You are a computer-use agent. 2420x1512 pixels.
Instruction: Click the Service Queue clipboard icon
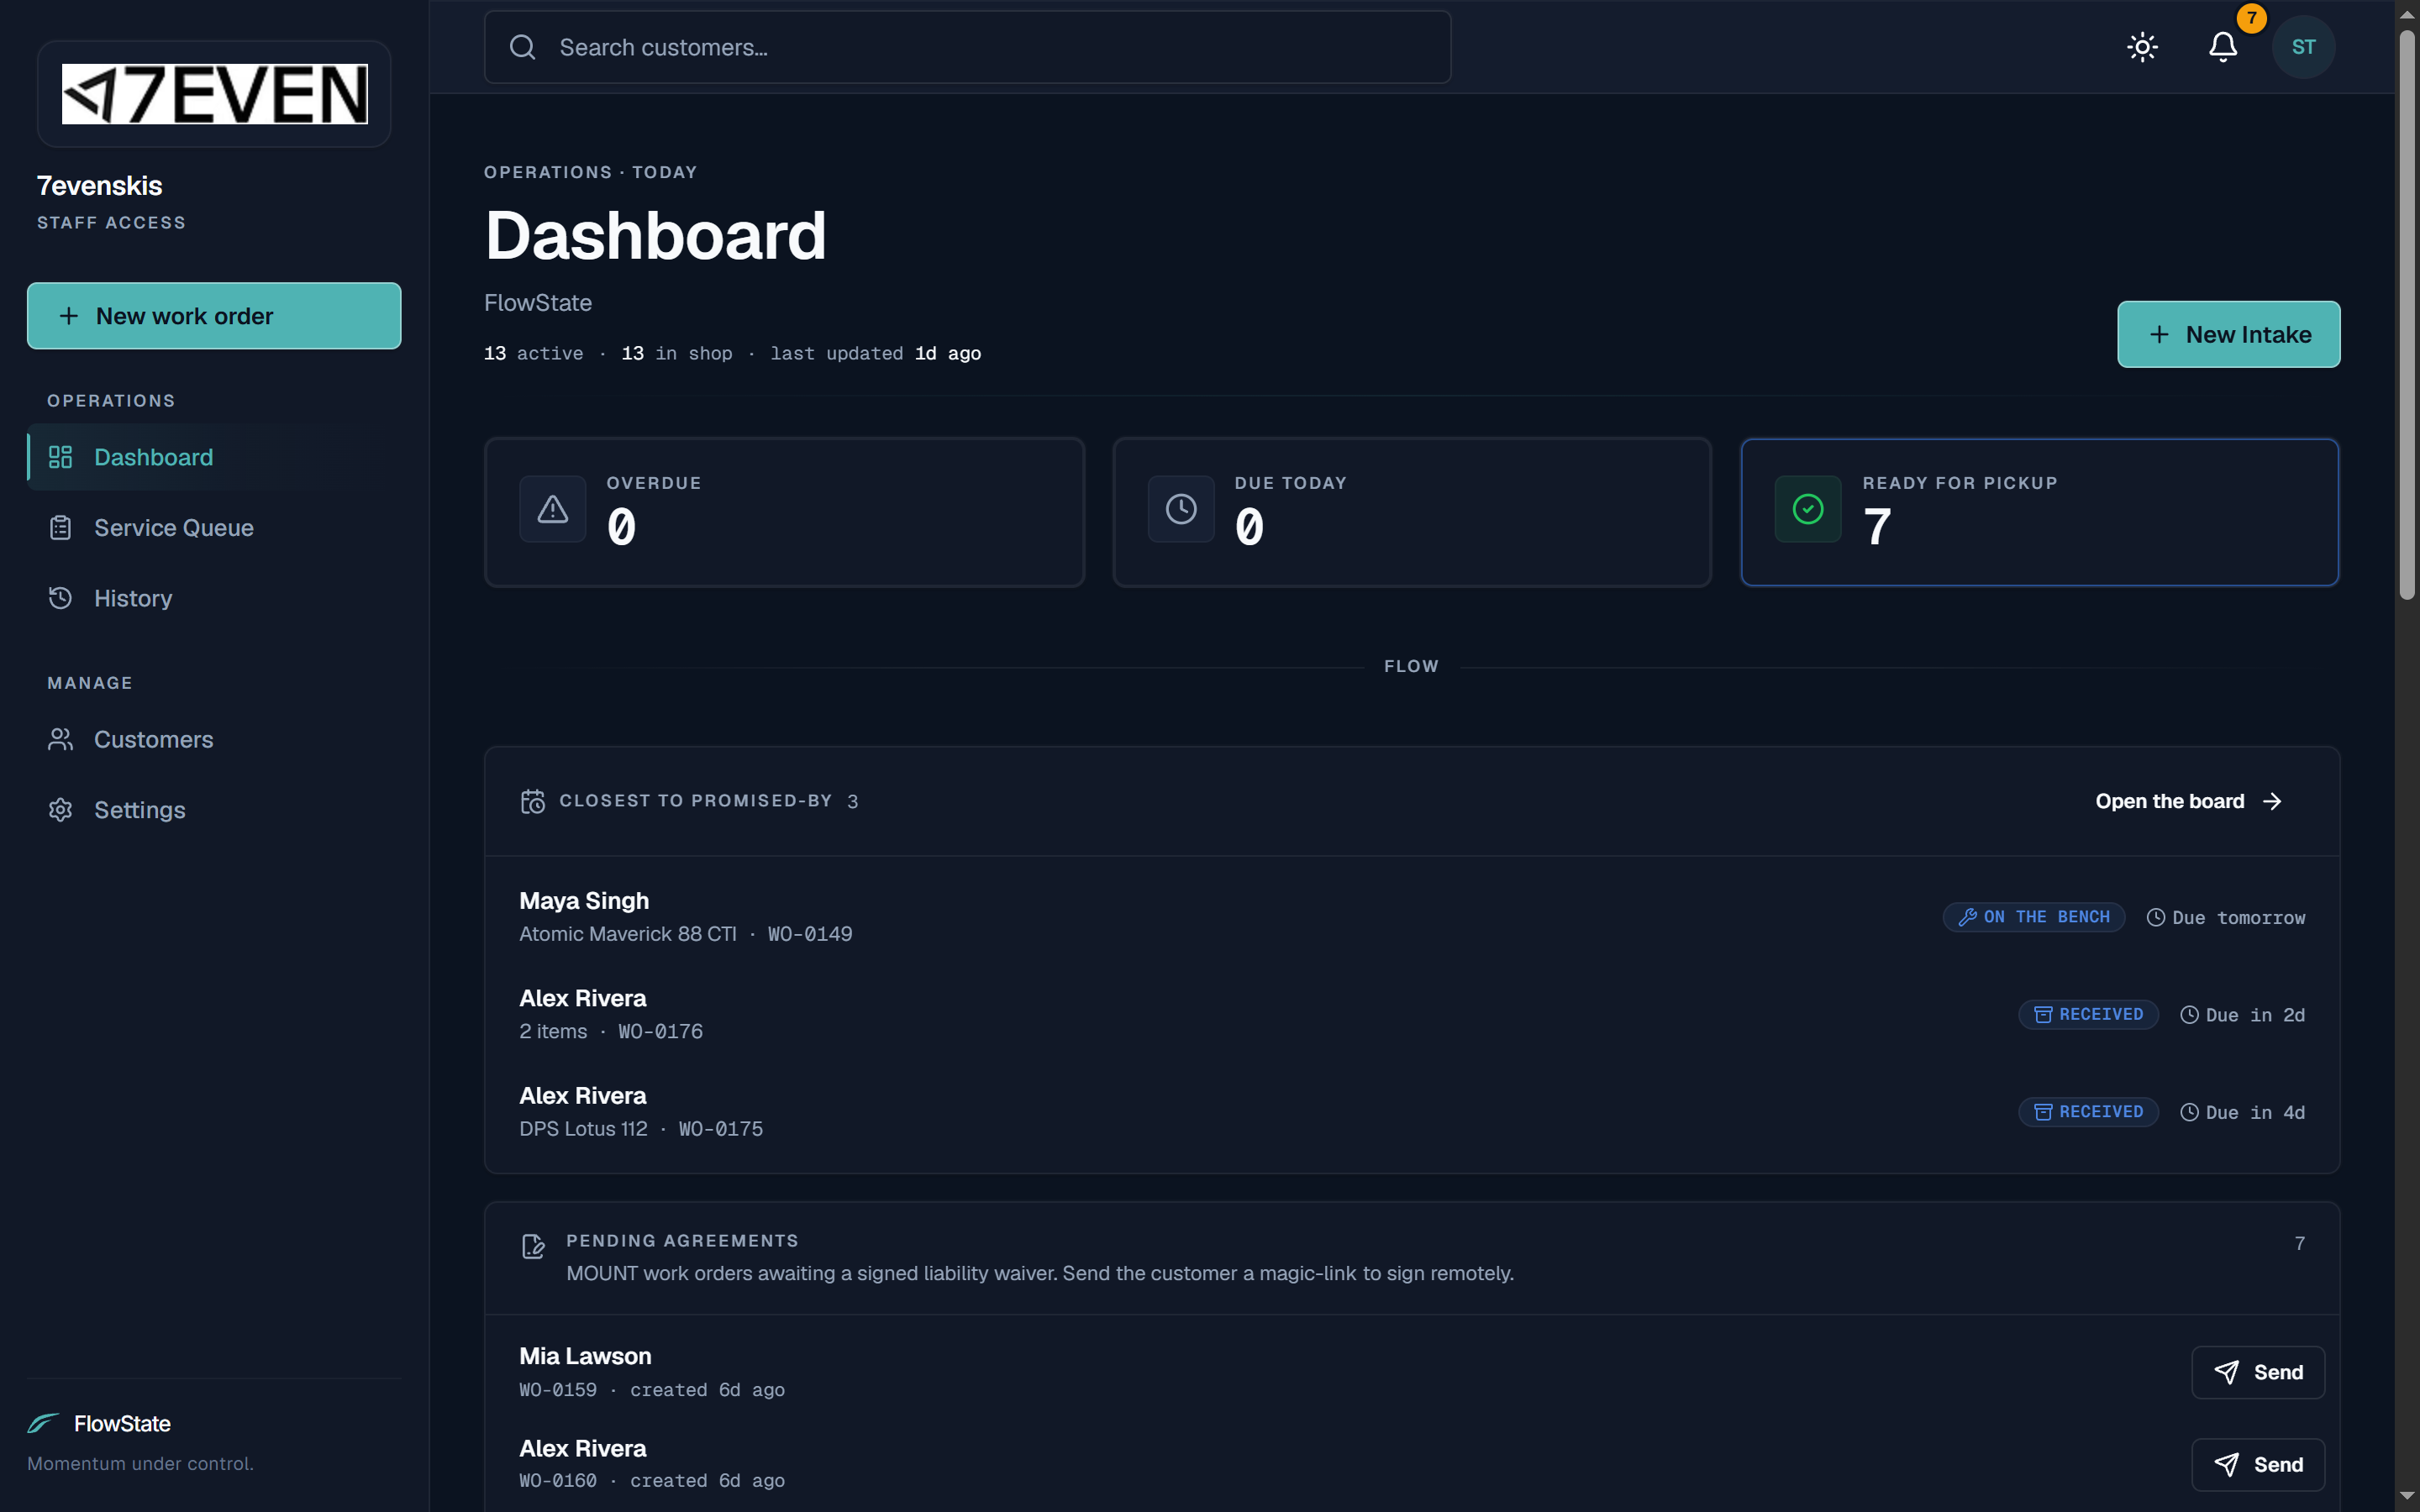click(x=60, y=528)
